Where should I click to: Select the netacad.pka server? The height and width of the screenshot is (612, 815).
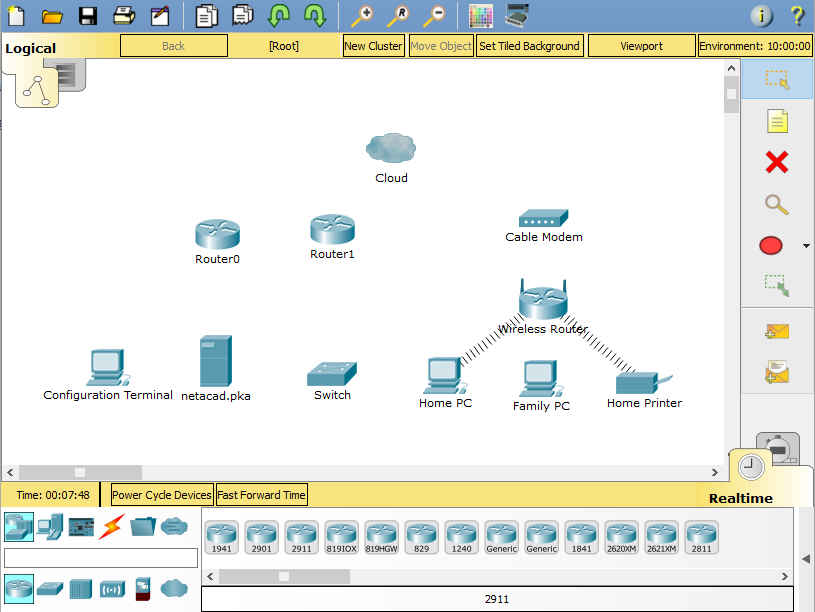tap(216, 361)
